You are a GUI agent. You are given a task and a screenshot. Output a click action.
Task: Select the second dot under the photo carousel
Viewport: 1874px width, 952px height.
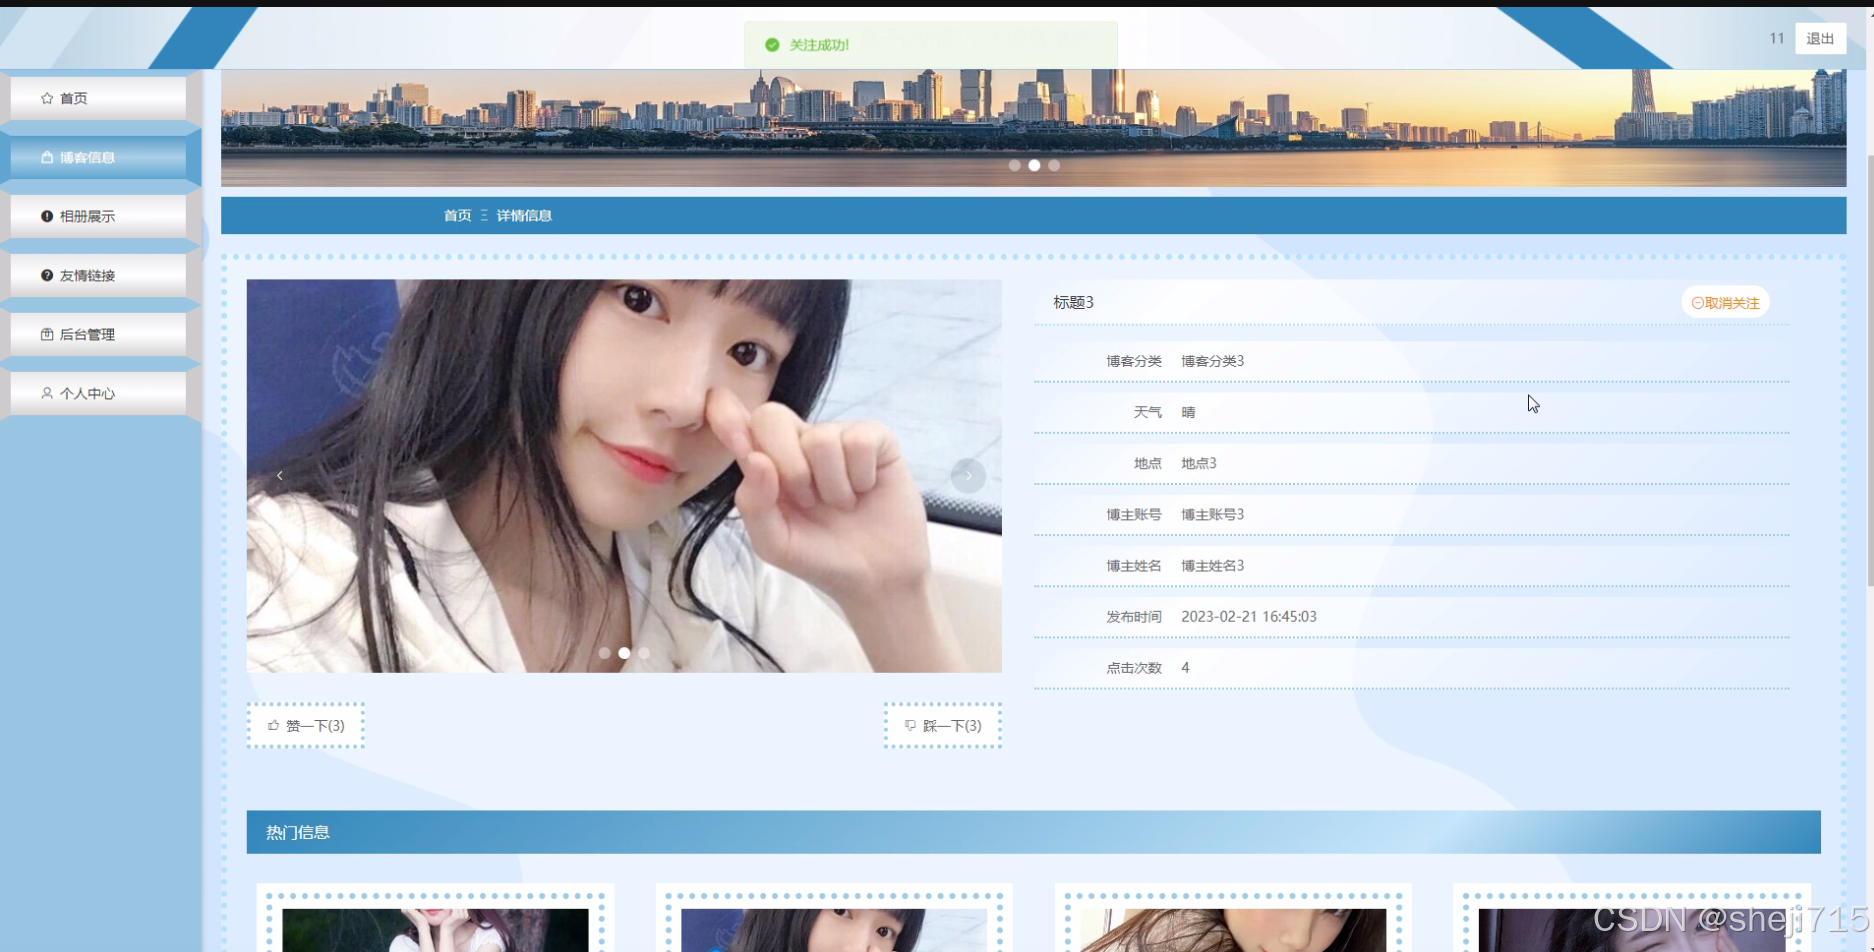624,653
